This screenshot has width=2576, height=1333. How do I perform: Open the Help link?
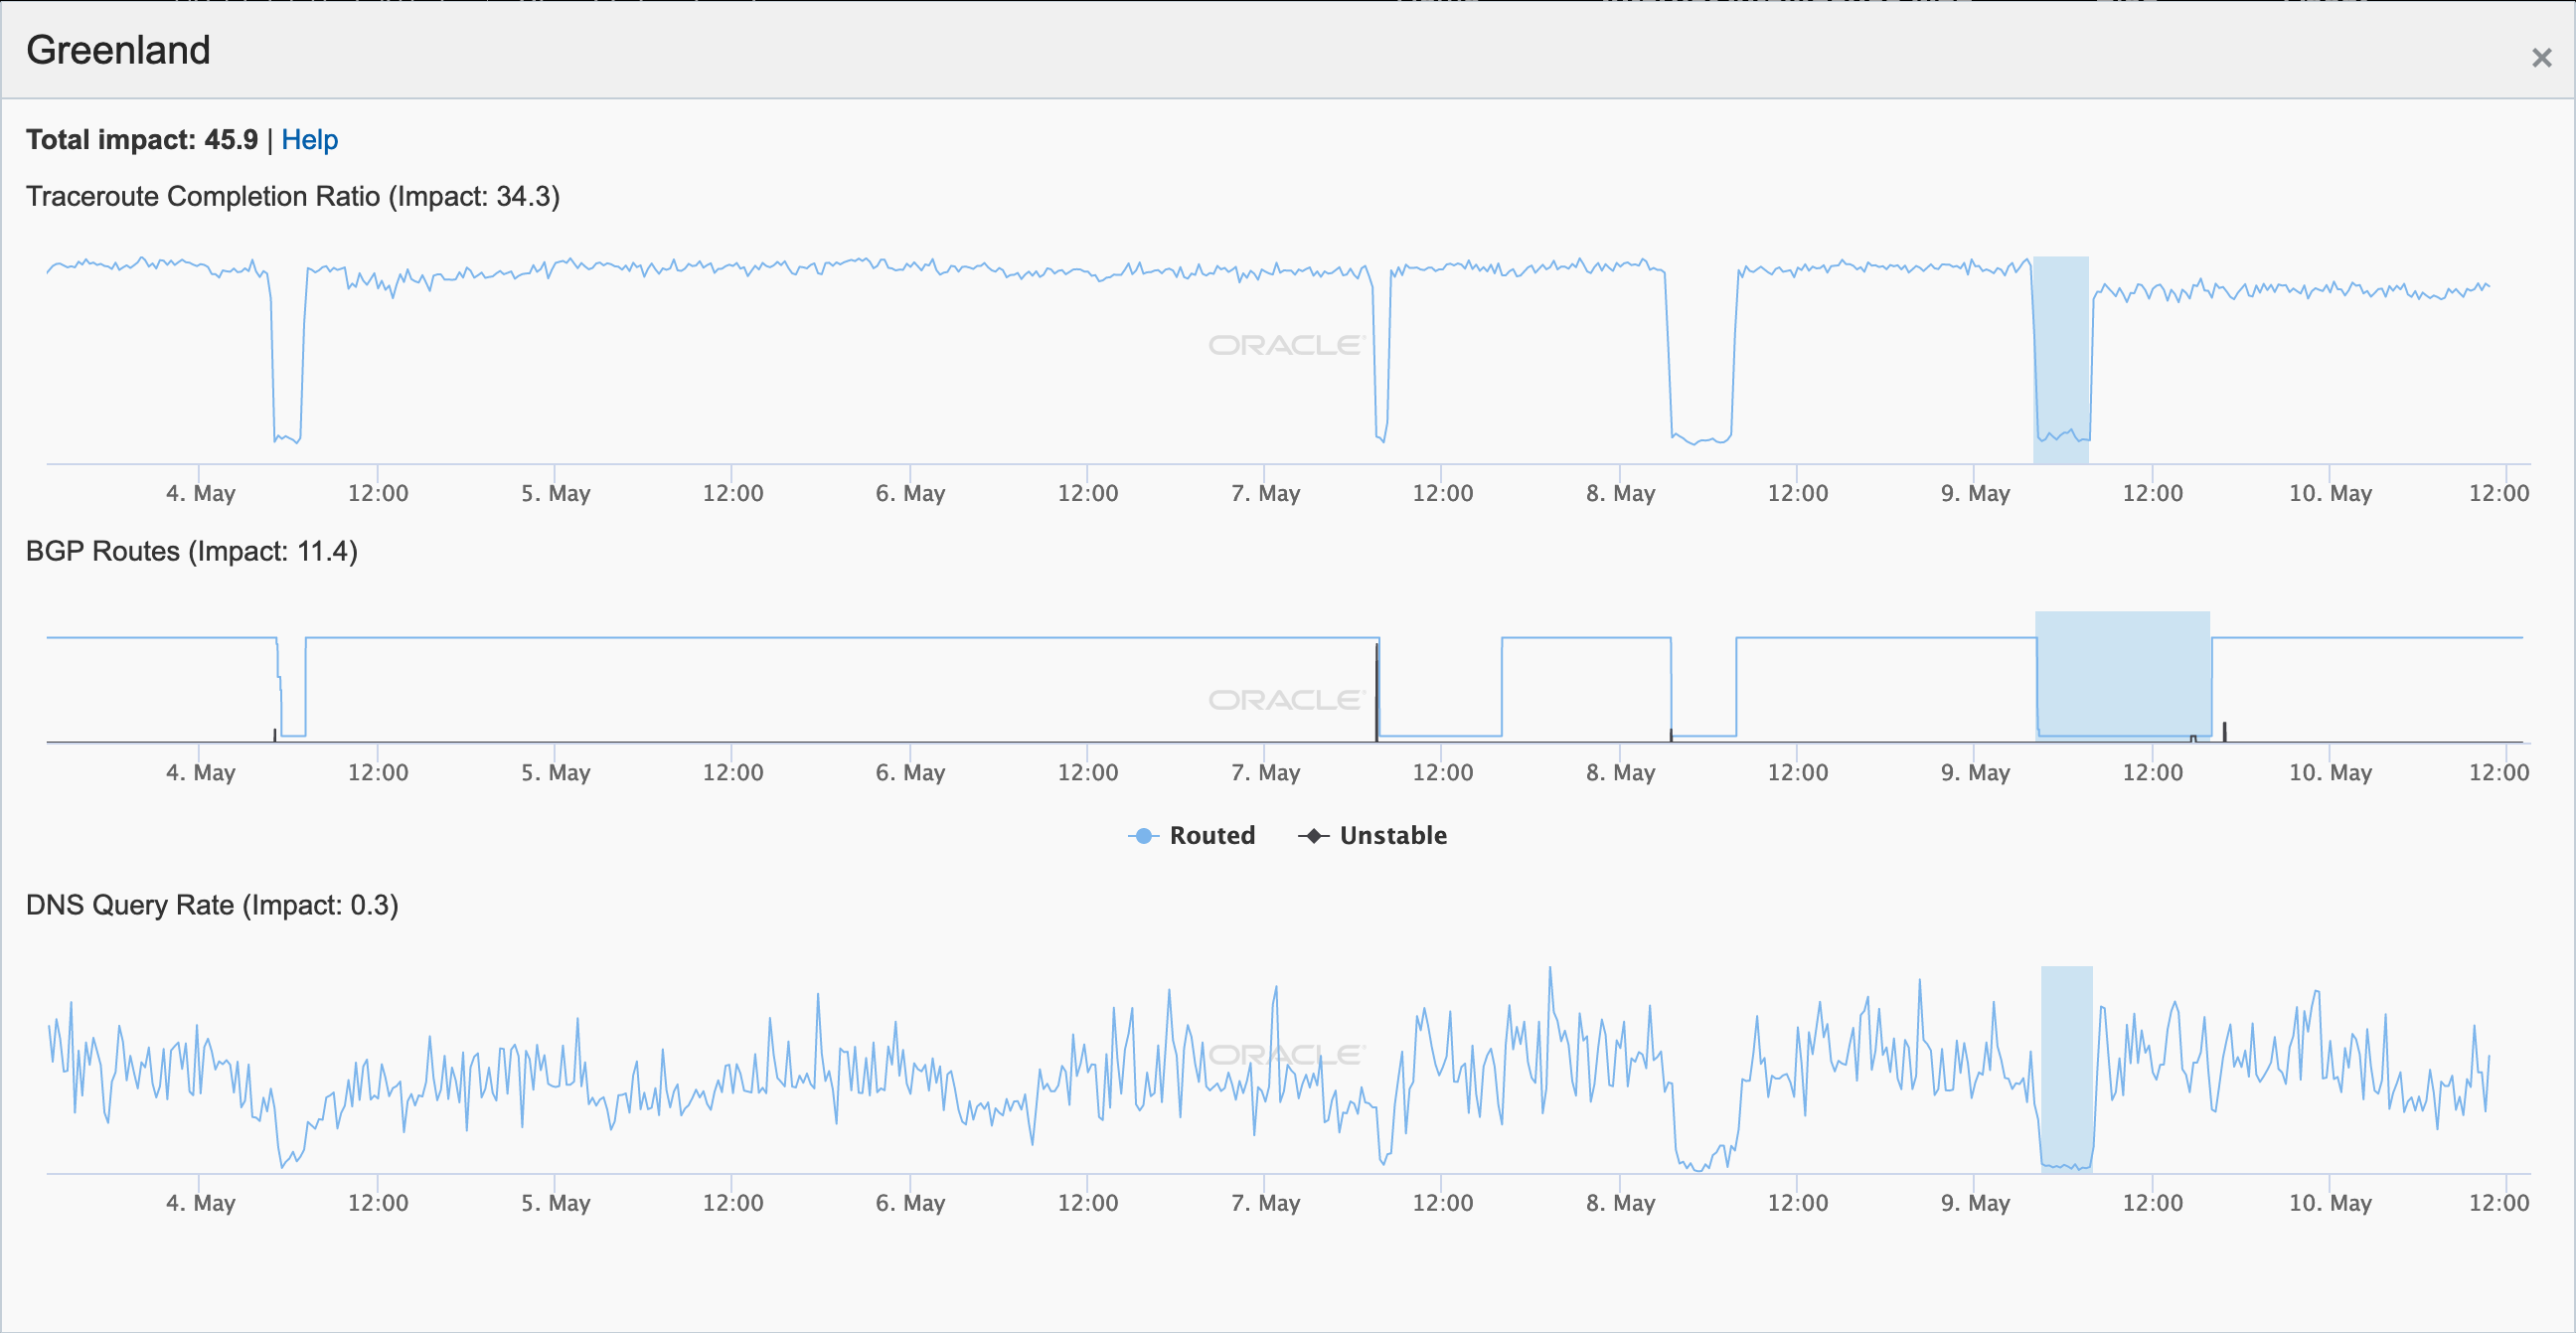click(x=309, y=140)
